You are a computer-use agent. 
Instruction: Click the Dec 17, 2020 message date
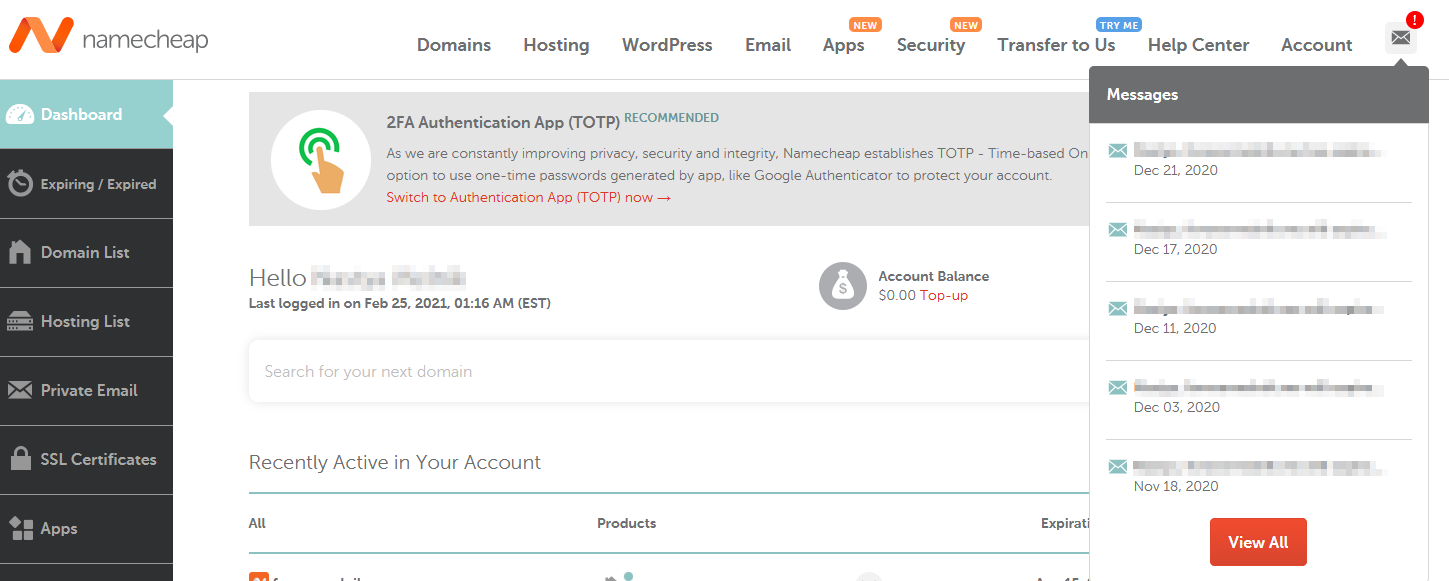[x=1176, y=249]
